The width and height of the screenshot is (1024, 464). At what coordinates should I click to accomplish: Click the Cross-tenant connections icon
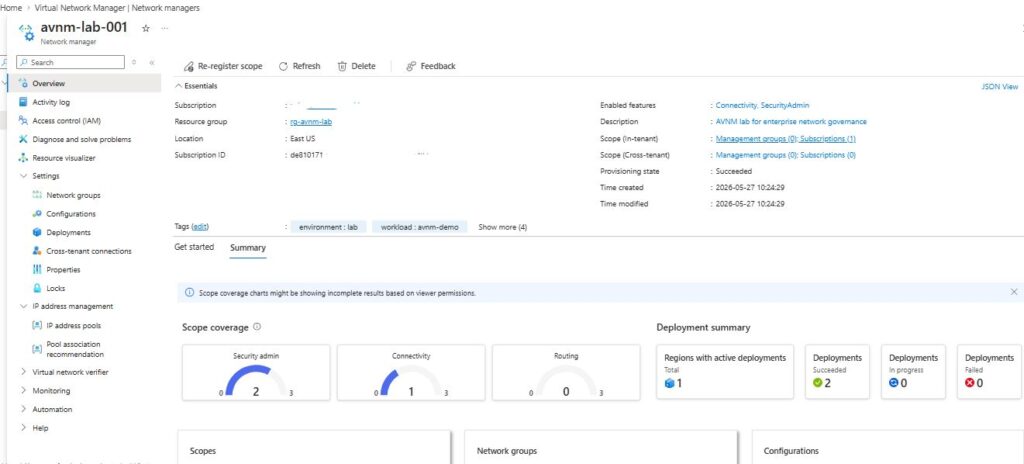click(x=37, y=251)
